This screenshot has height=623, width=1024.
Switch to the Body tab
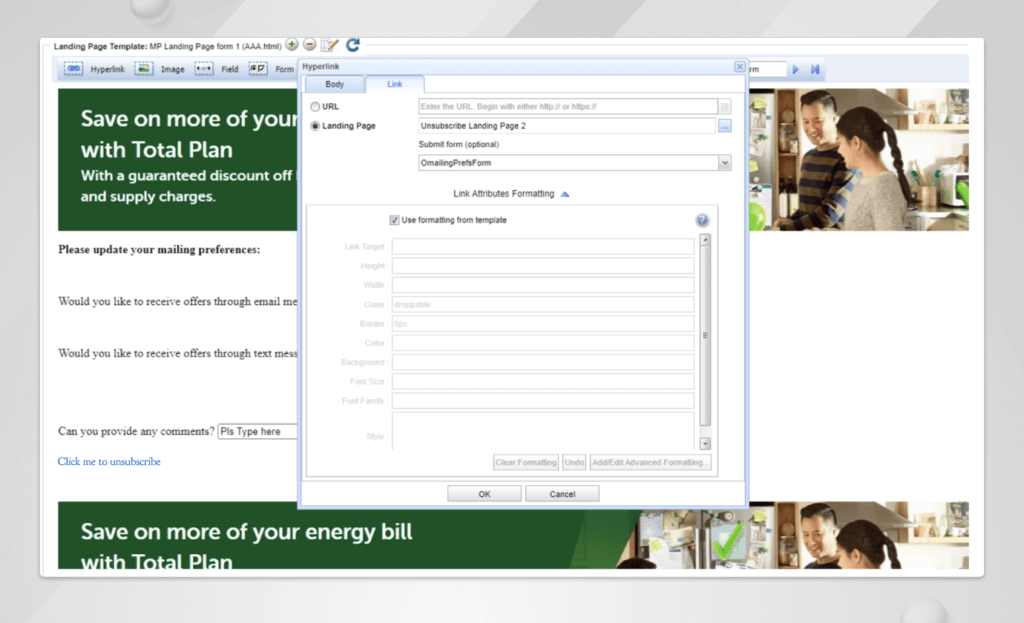[x=334, y=85]
